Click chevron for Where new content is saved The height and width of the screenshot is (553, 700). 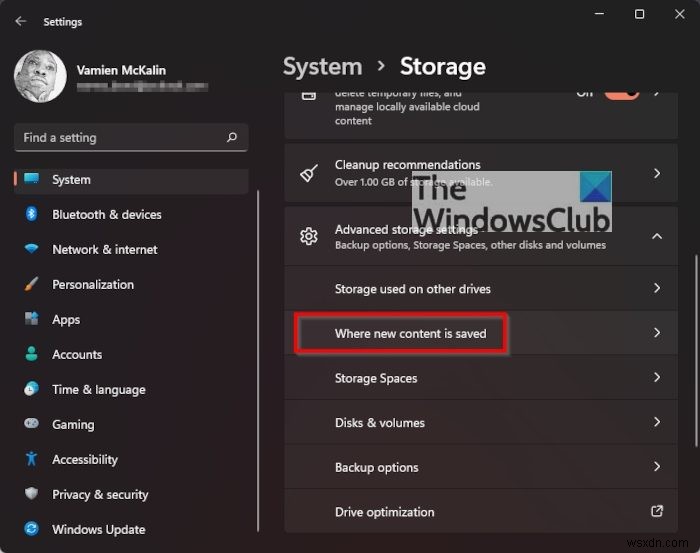(657, 333)
